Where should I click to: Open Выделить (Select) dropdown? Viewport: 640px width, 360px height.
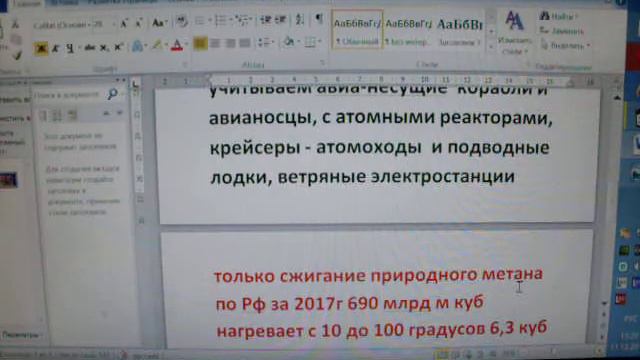coord(565,46)
